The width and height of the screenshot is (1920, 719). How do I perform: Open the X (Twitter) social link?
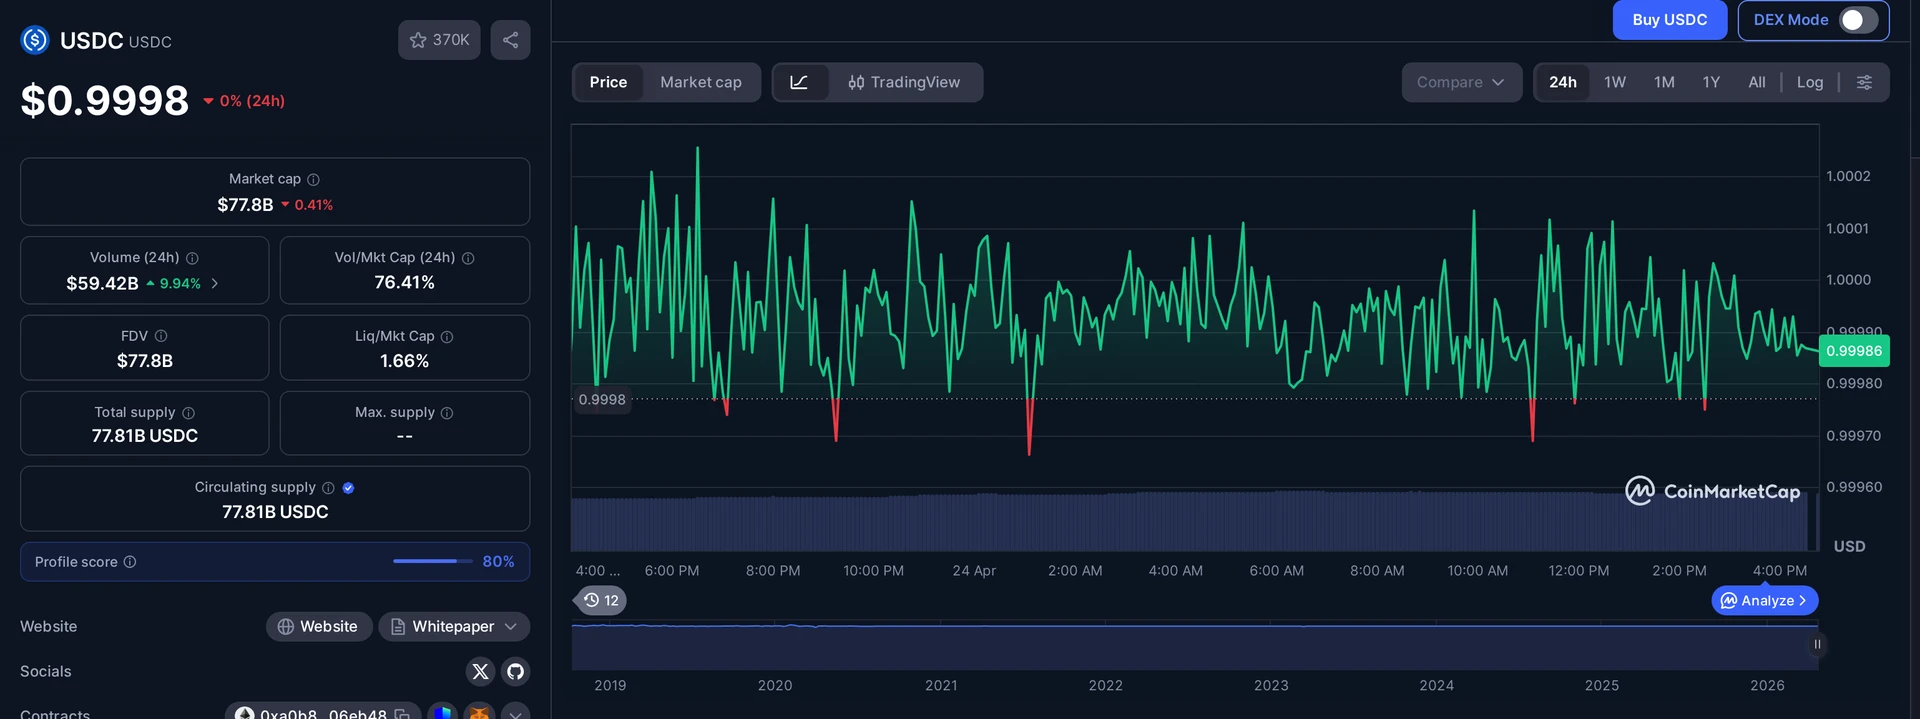coord(480,671)
